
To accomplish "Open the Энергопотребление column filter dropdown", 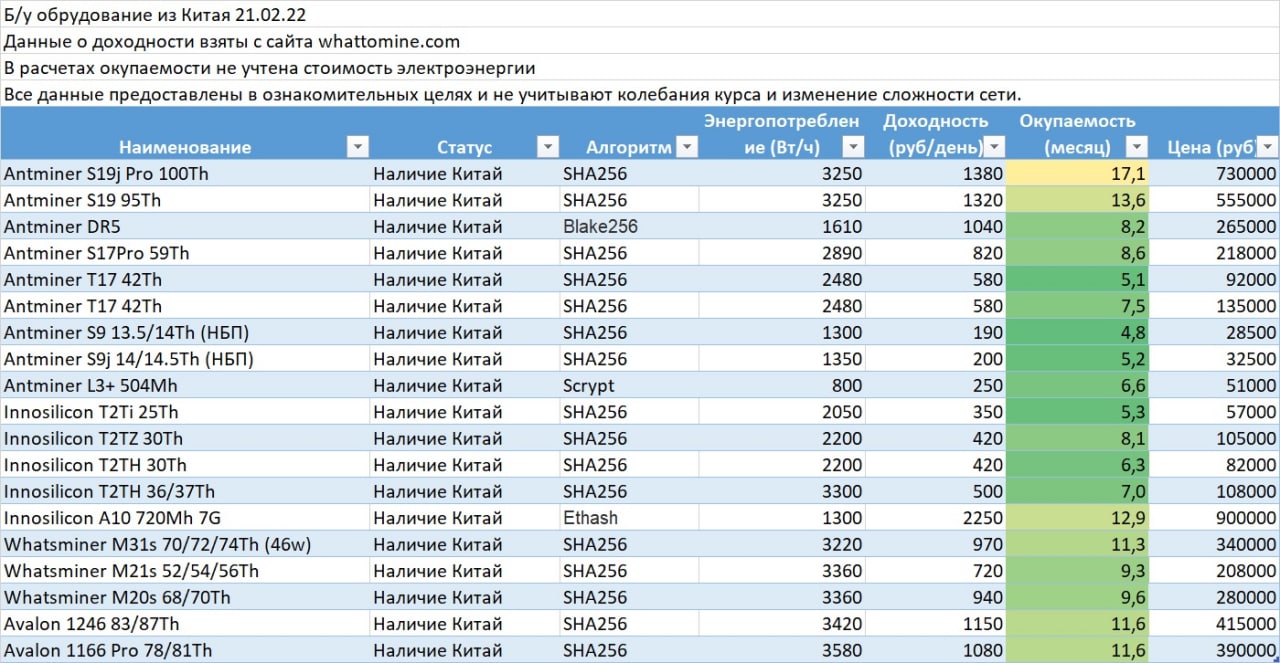I will coord(852,147).
